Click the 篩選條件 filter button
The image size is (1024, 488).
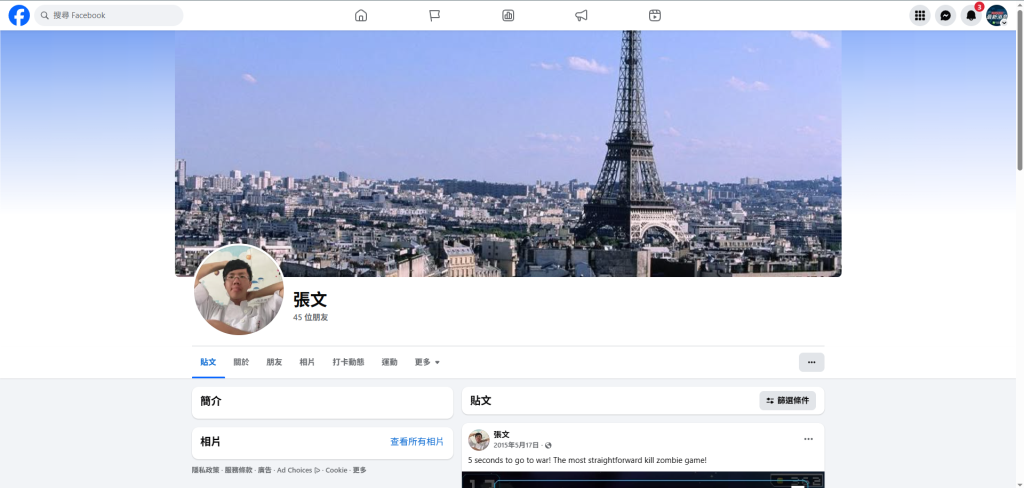tap(787, 400)
